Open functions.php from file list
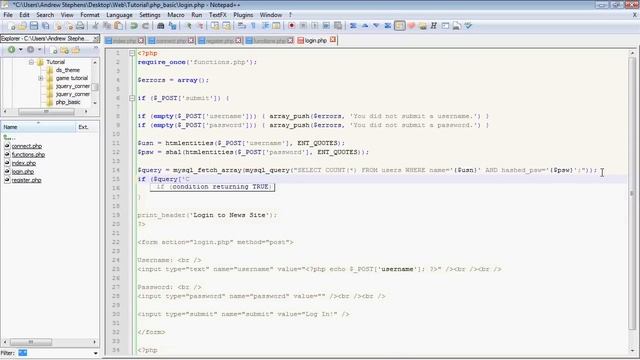This screenshot has width=640, height=360. click(28, 155)
